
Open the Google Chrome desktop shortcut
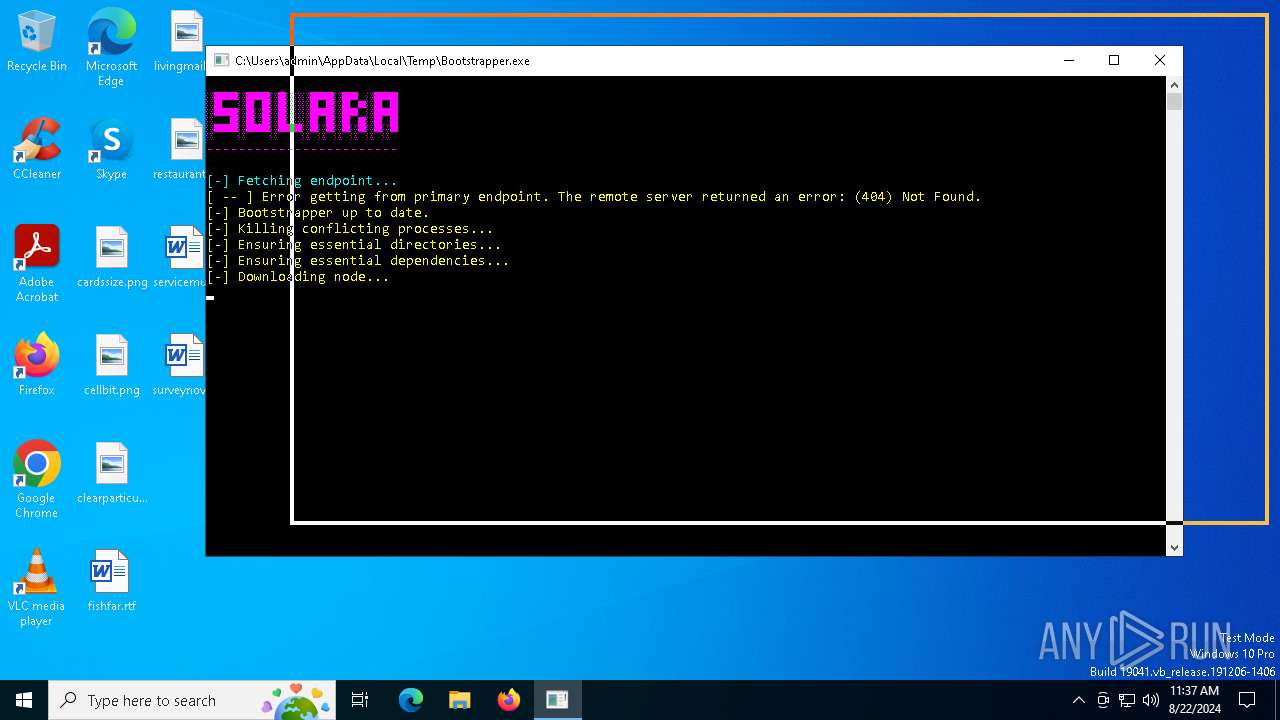pos(37,480)
